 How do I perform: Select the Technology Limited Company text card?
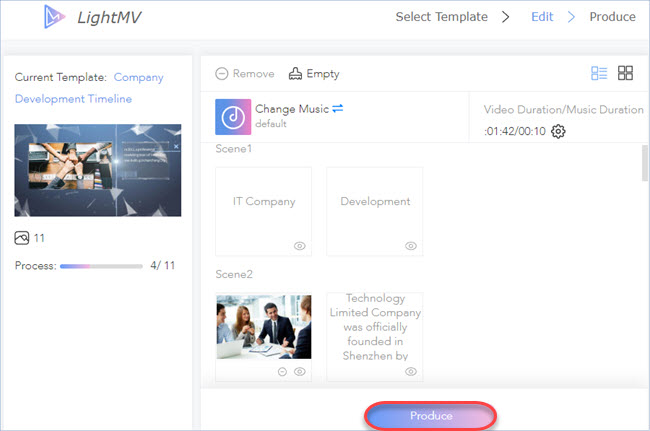click(x=375, y=337)
